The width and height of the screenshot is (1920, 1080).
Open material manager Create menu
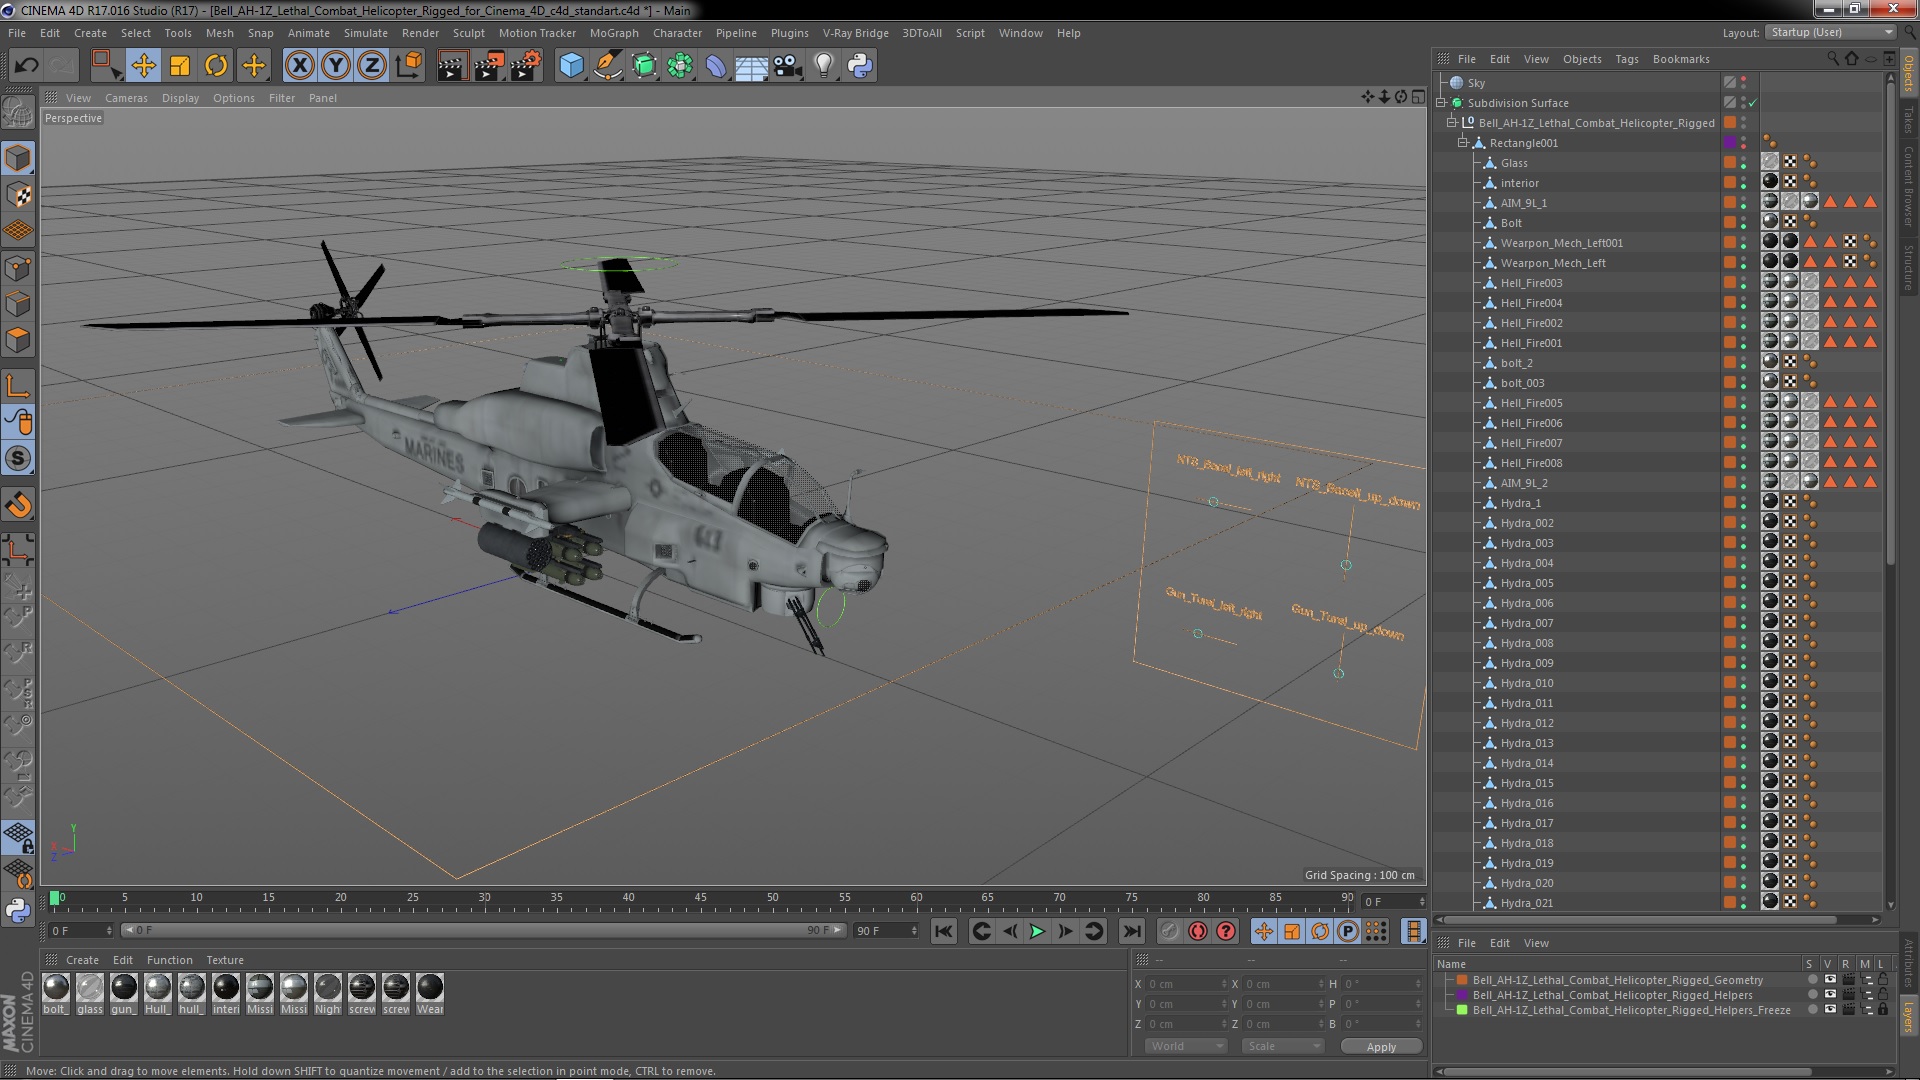point(82,960)
